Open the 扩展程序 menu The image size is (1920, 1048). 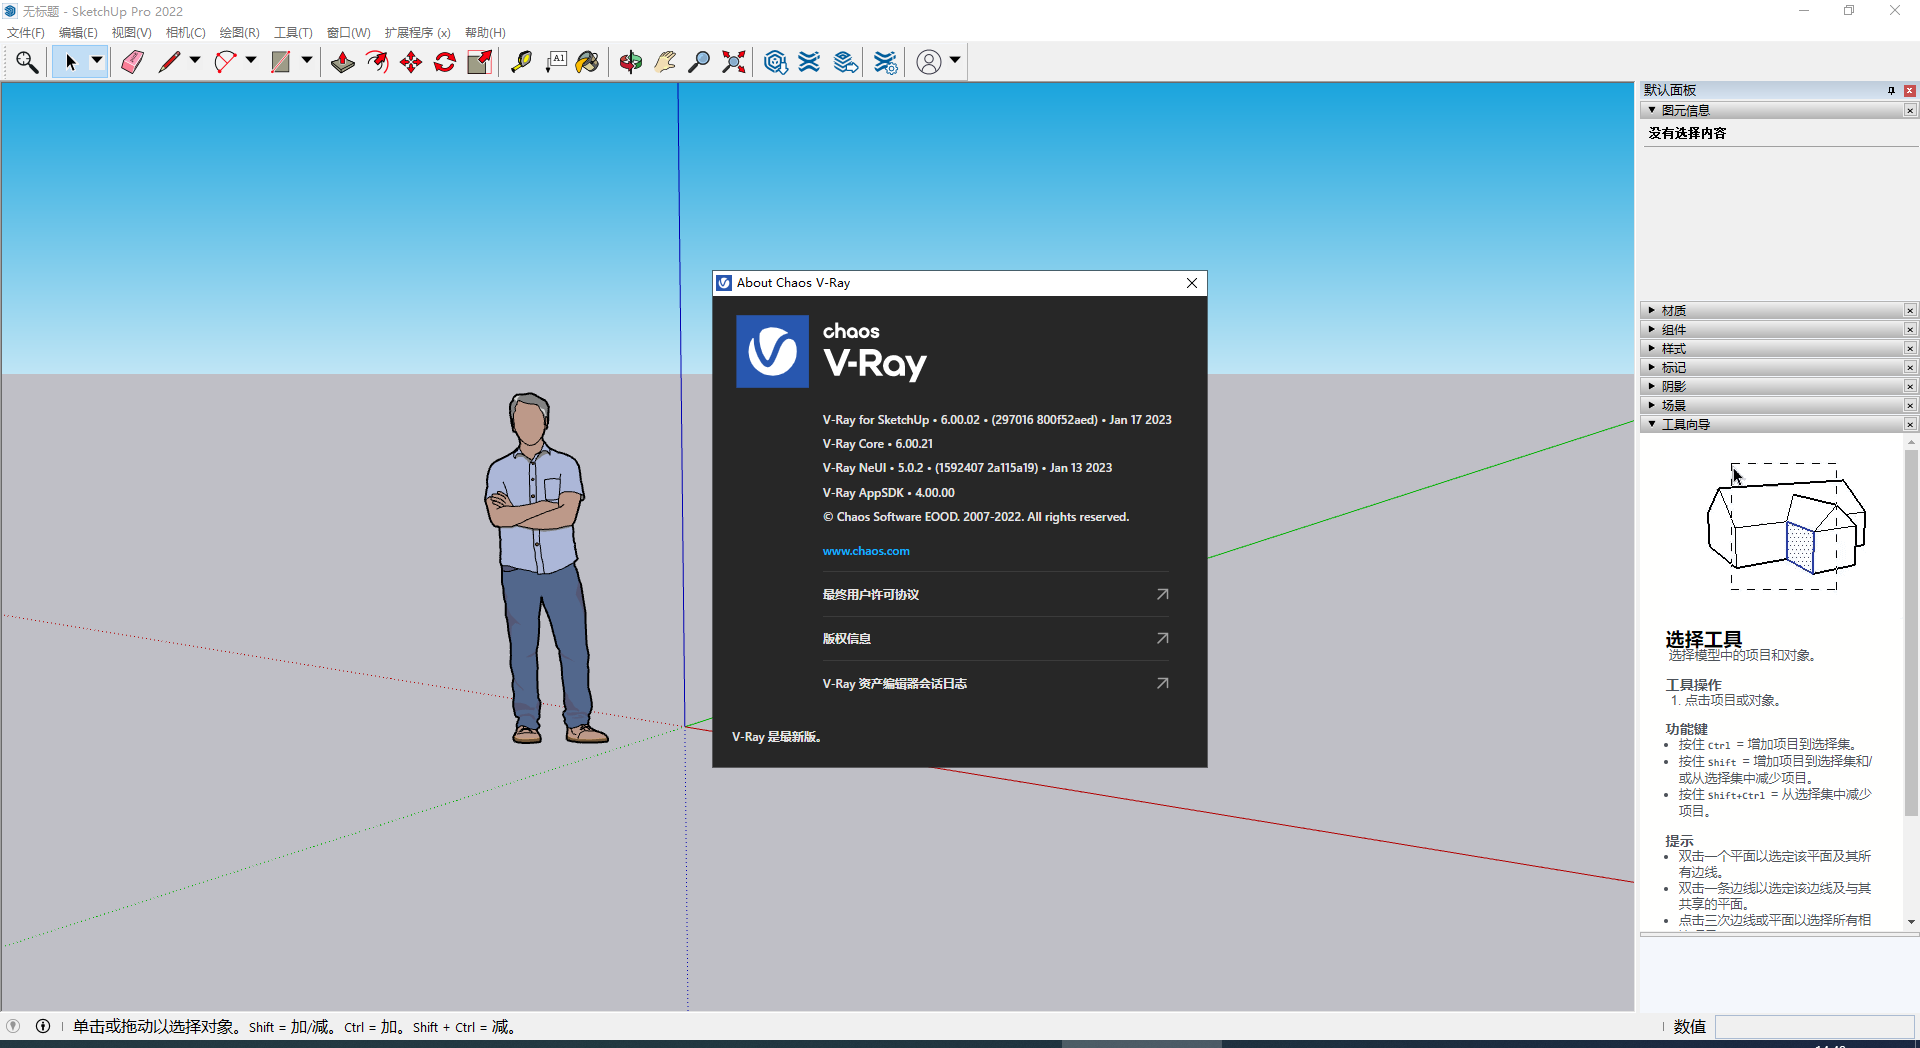[416, 32]
